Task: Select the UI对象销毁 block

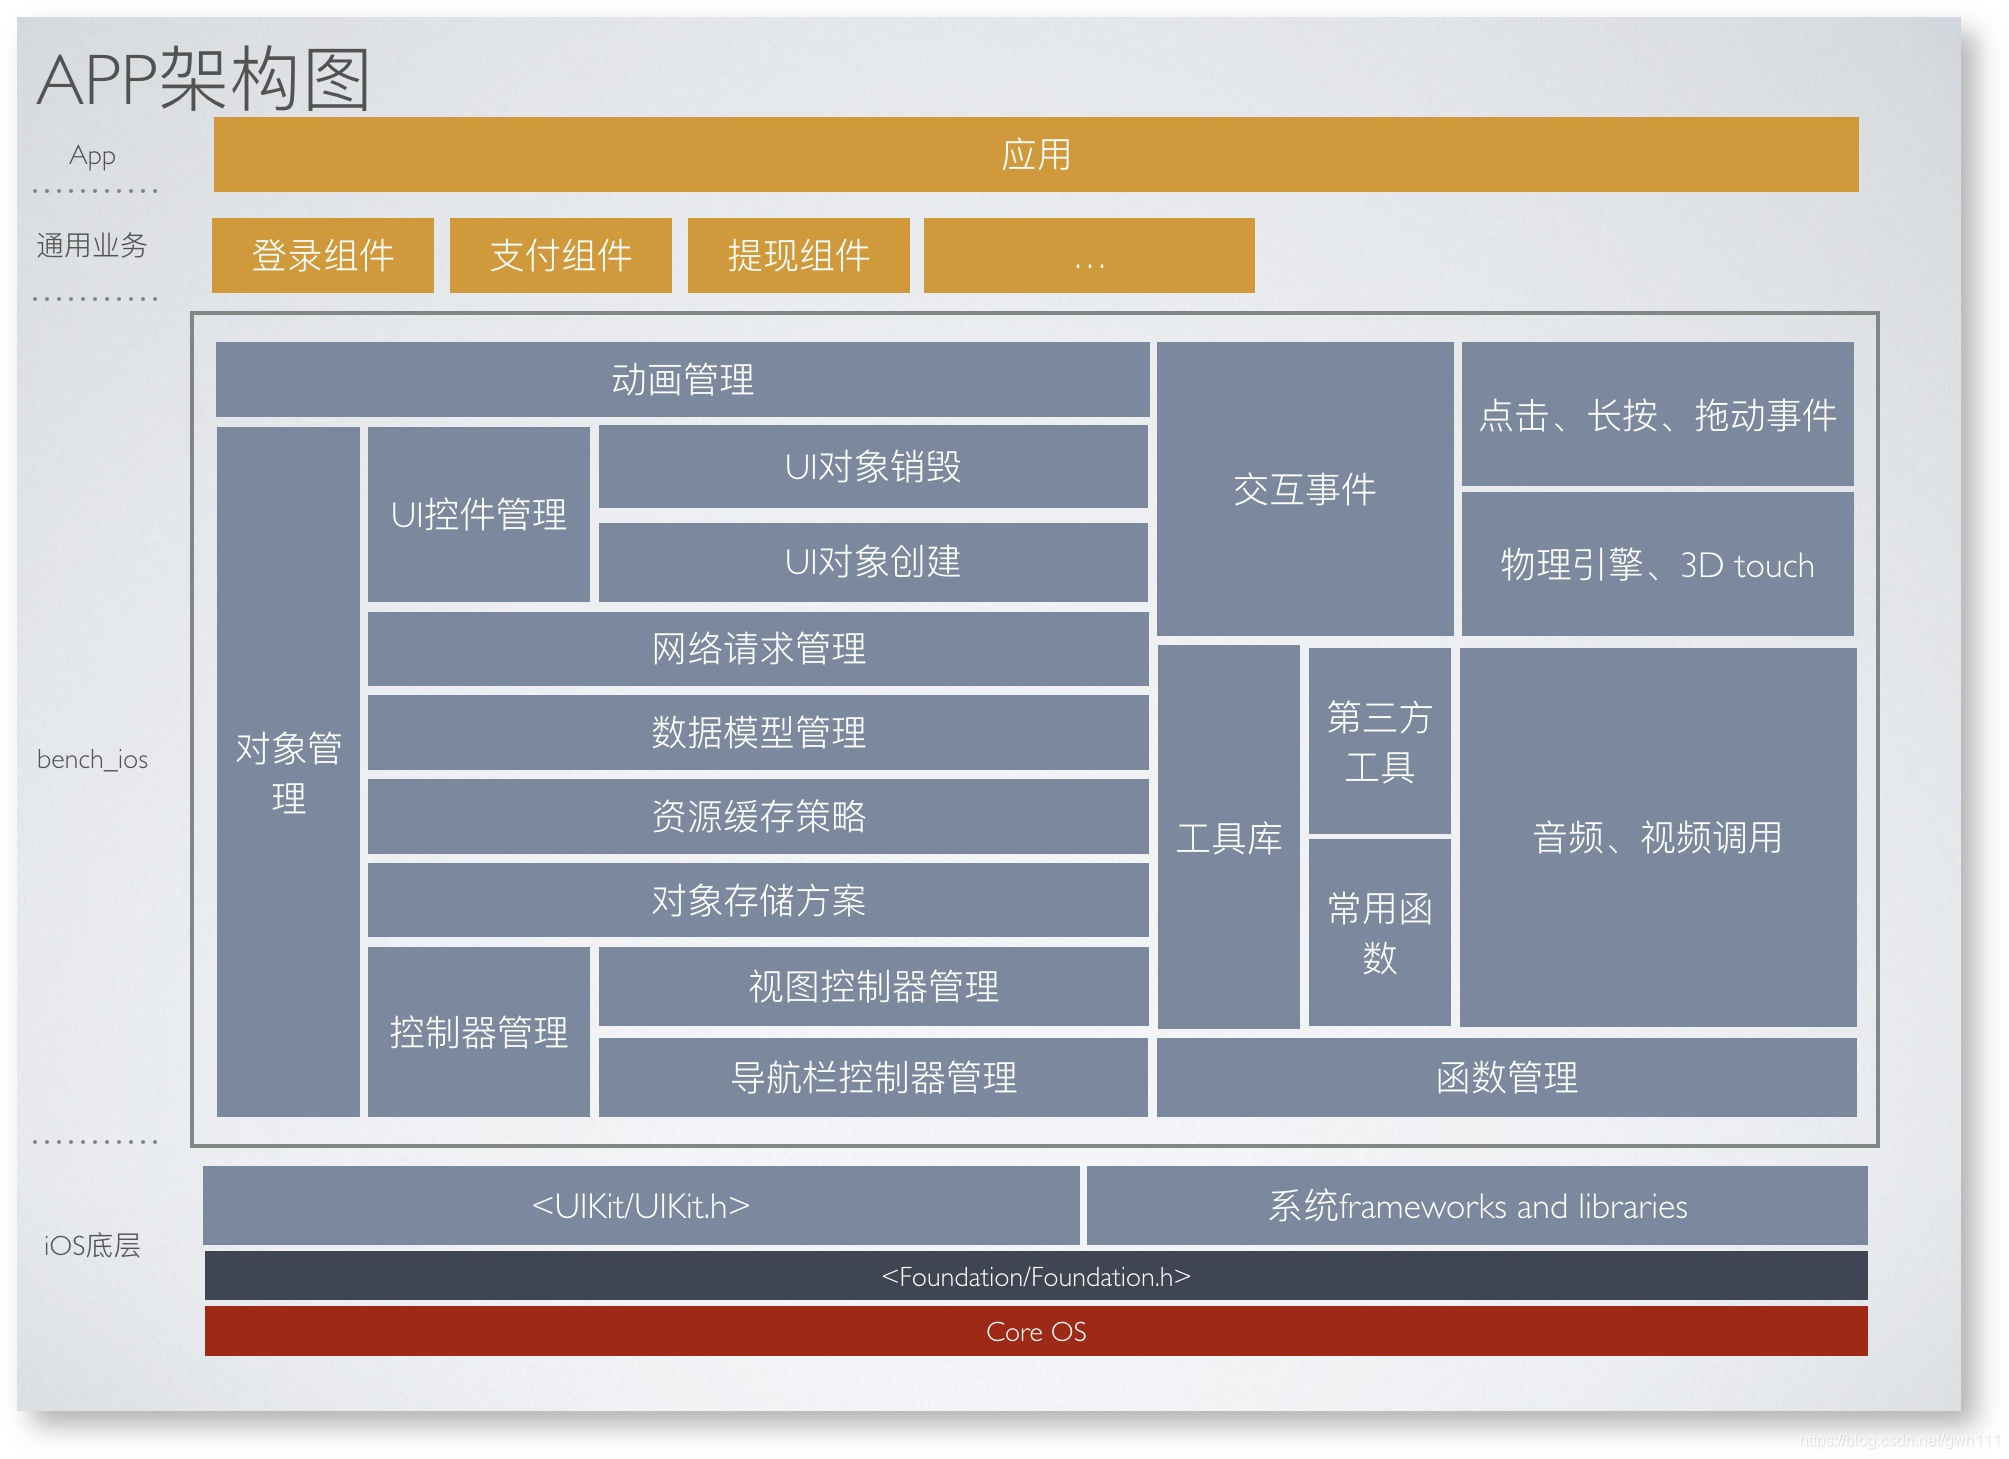Action: [x=872, y=467]
